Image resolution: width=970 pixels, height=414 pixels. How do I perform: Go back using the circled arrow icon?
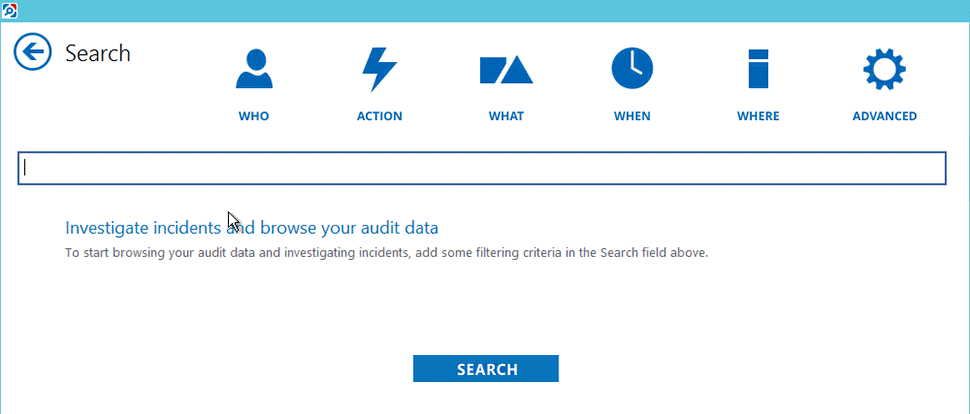(33, 52)
